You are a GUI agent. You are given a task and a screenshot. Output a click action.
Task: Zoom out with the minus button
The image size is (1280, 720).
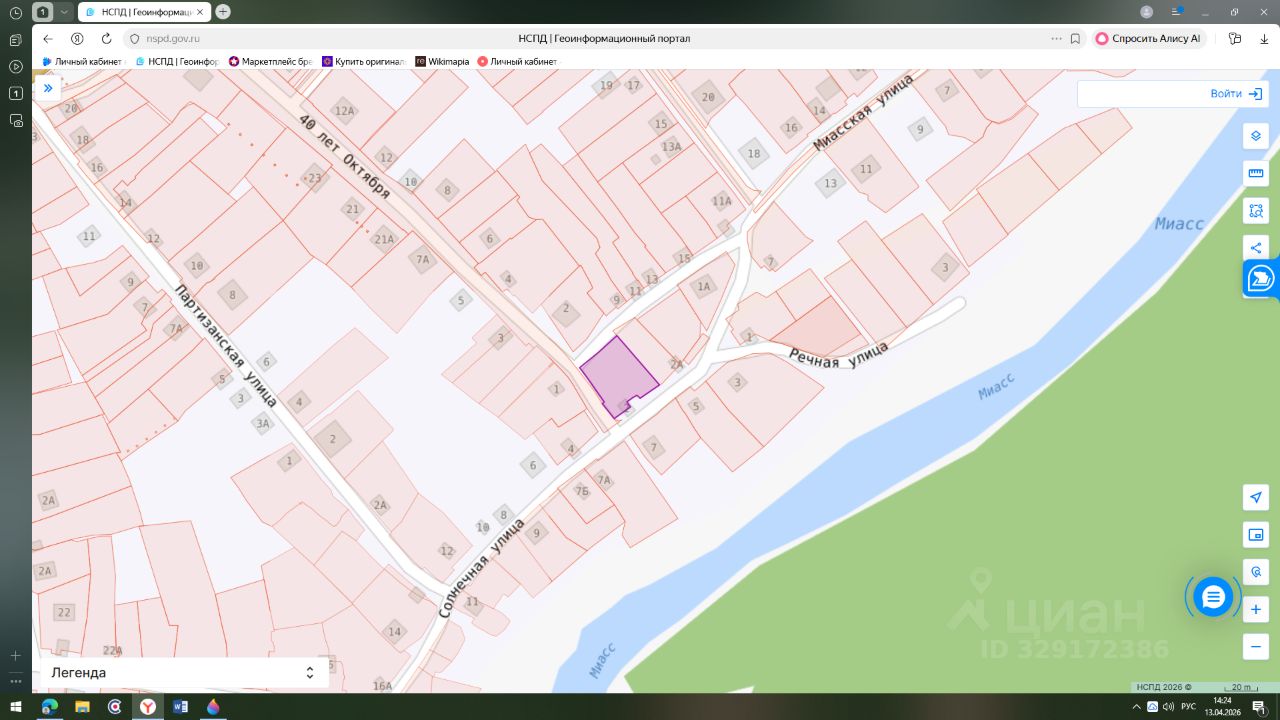(1256, 646)
